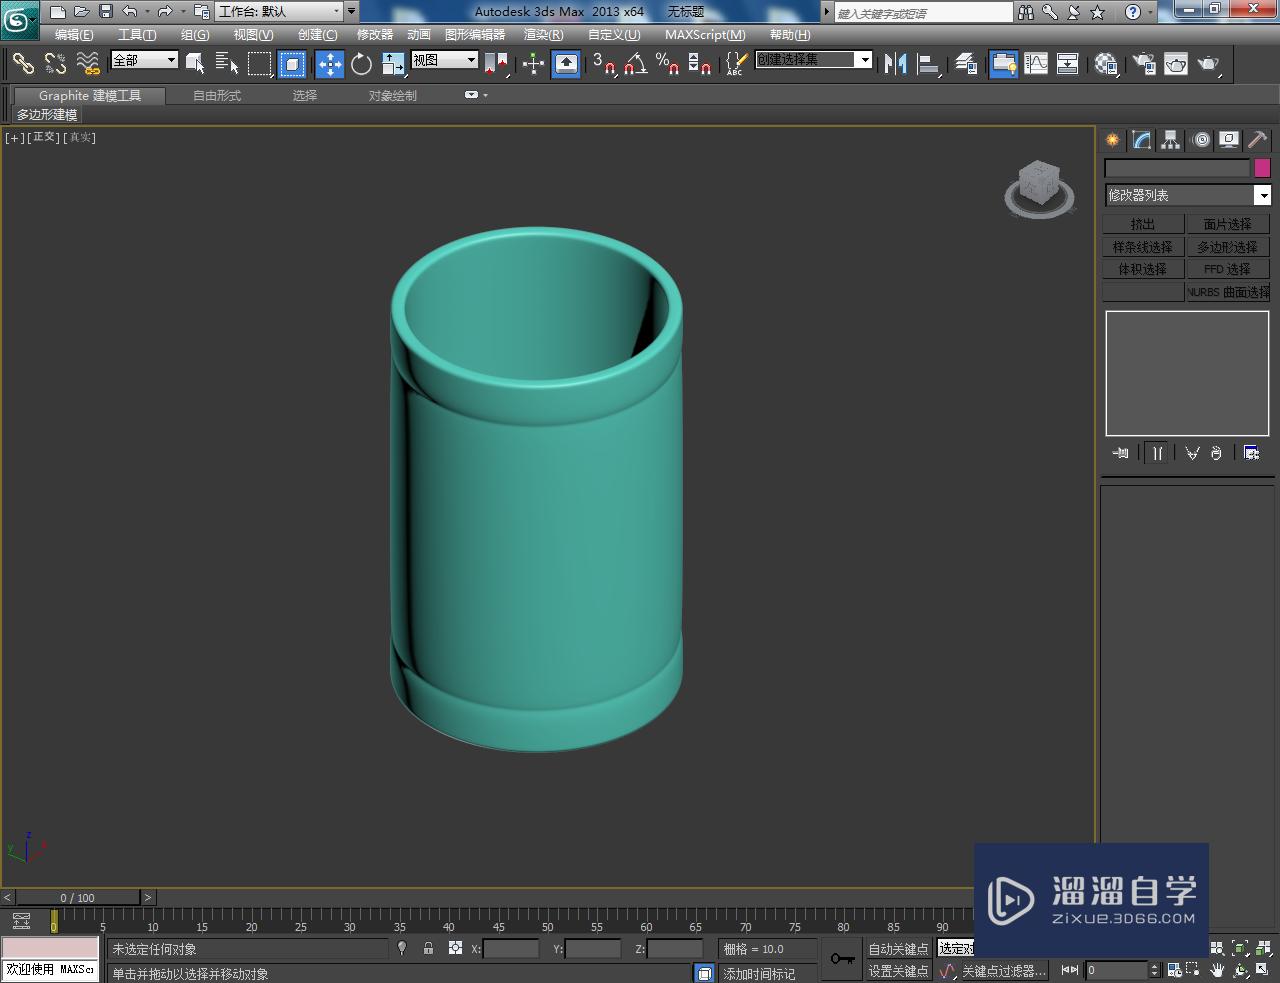Click the 样条线选择 modifier button

click(x=1143, y=247)
